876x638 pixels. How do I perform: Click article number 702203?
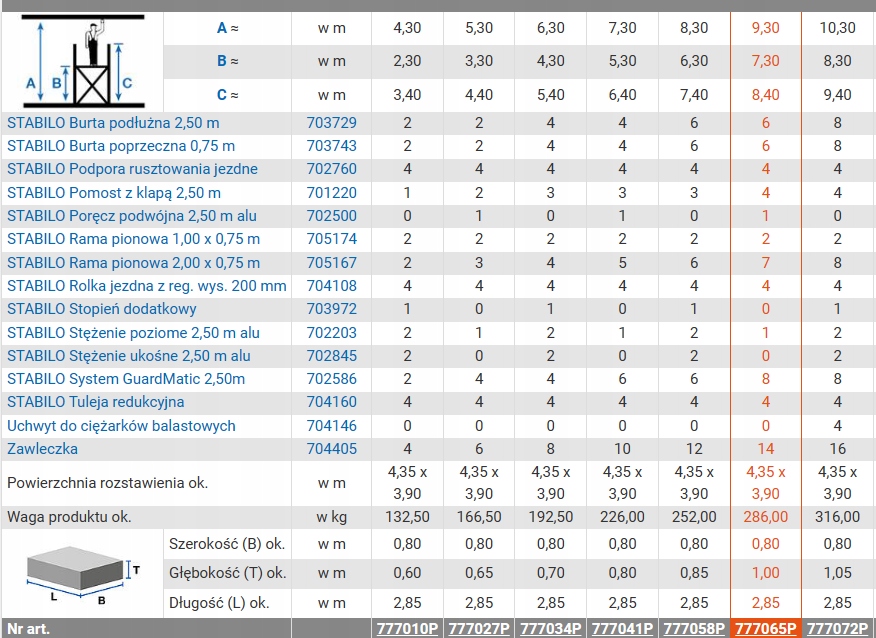pos(331,333)
